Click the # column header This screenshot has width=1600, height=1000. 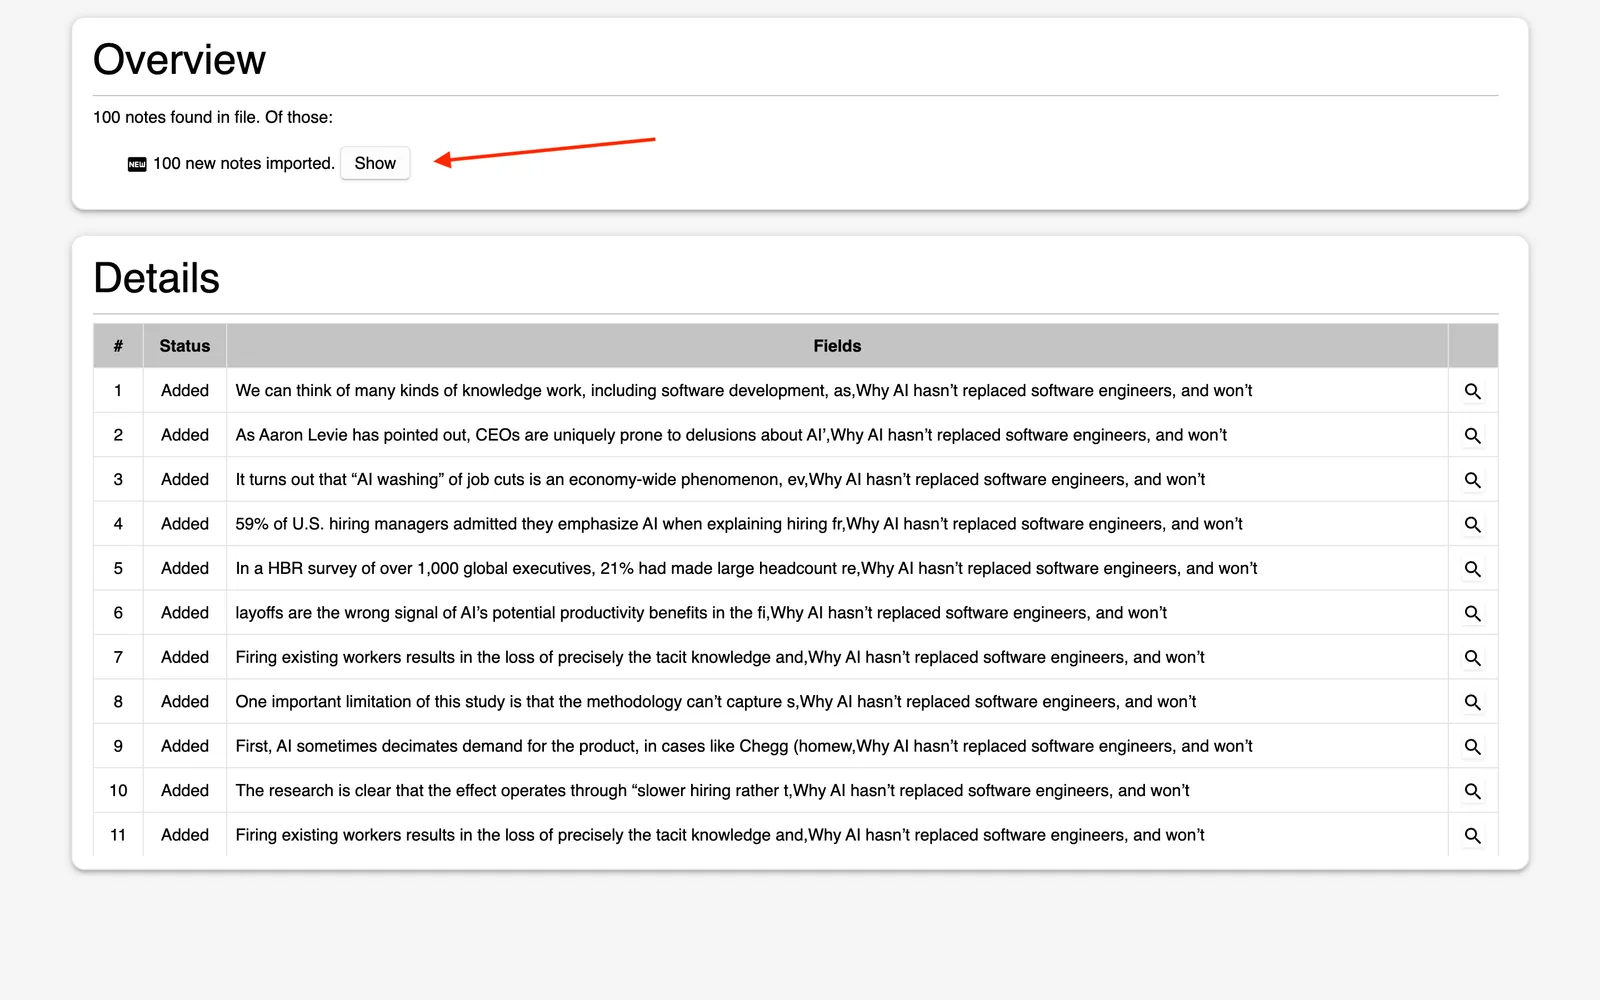click(118, 346)
